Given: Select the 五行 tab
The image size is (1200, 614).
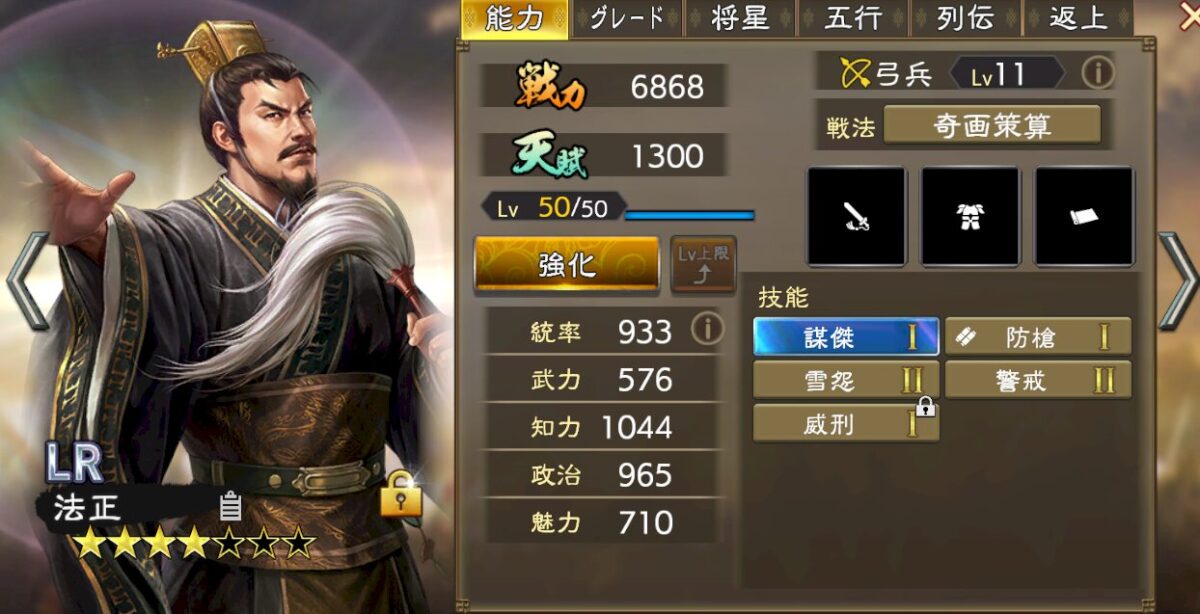Looking at the screenshot, I should coord(853,19).
